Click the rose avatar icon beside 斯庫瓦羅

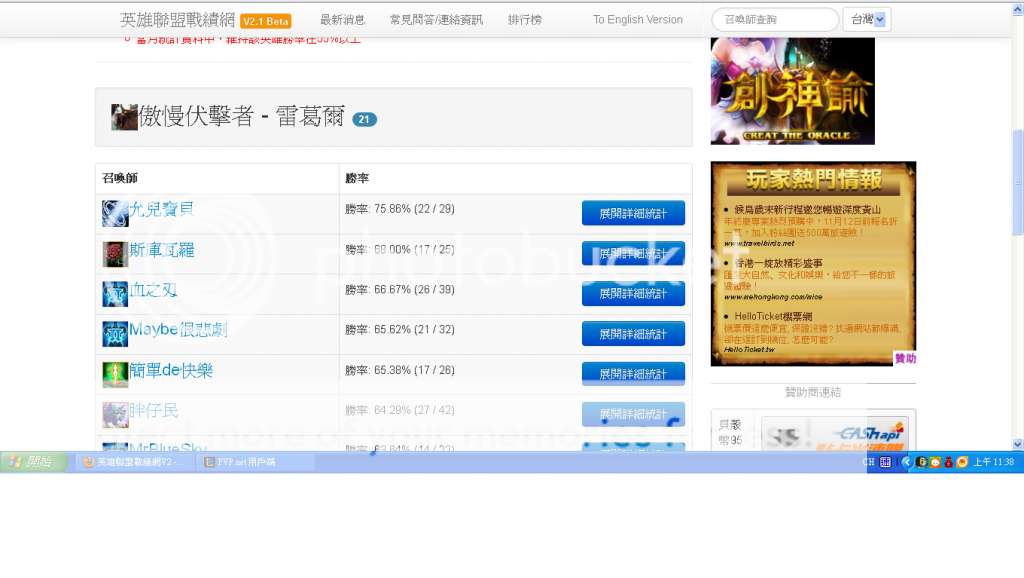pyautogui.click(x=115, y=254)
